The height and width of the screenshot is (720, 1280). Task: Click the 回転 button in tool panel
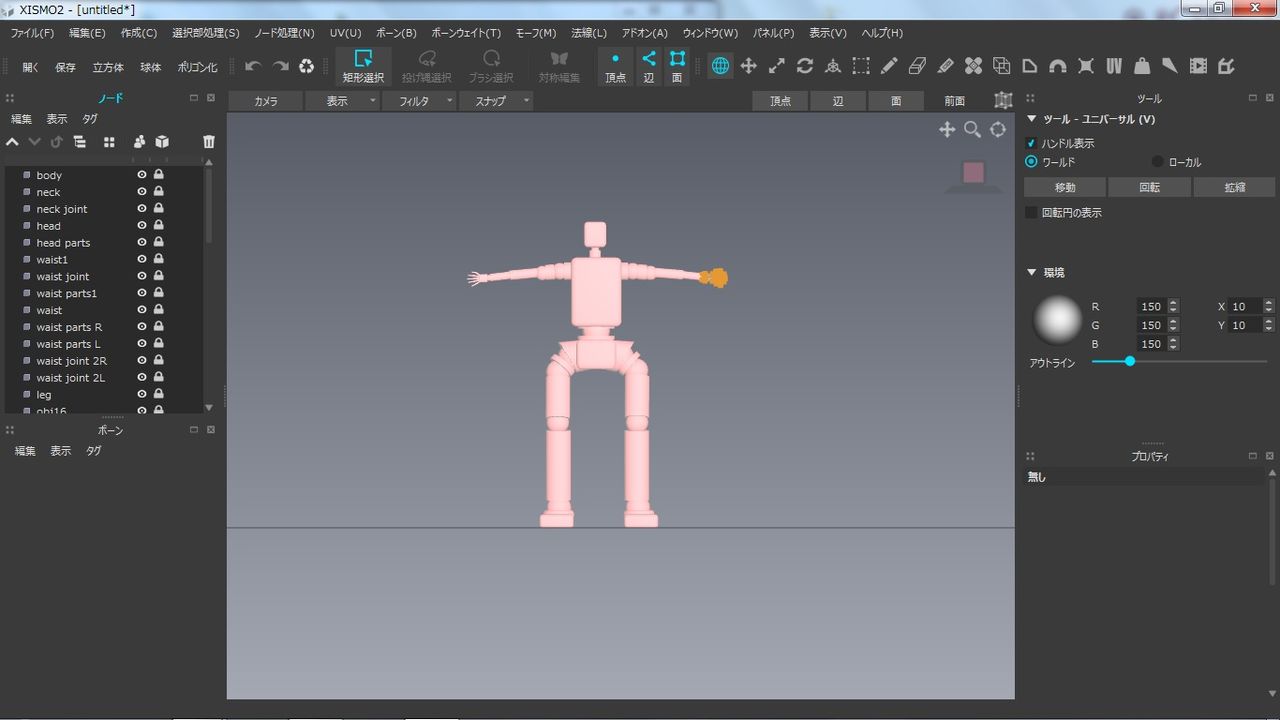click(1149, 187)
